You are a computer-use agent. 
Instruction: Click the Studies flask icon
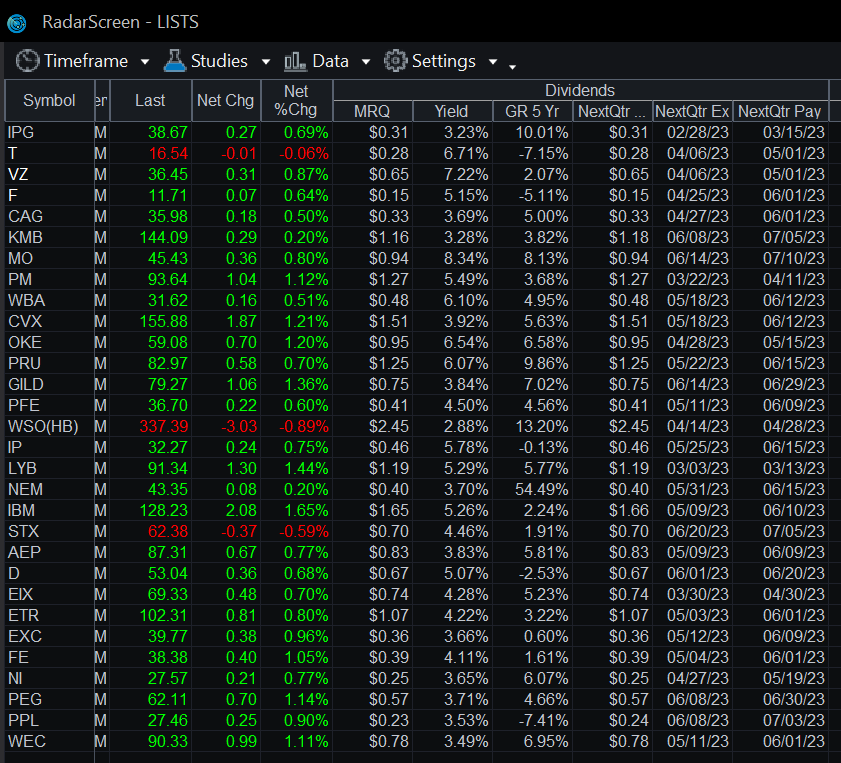point(174,61)
